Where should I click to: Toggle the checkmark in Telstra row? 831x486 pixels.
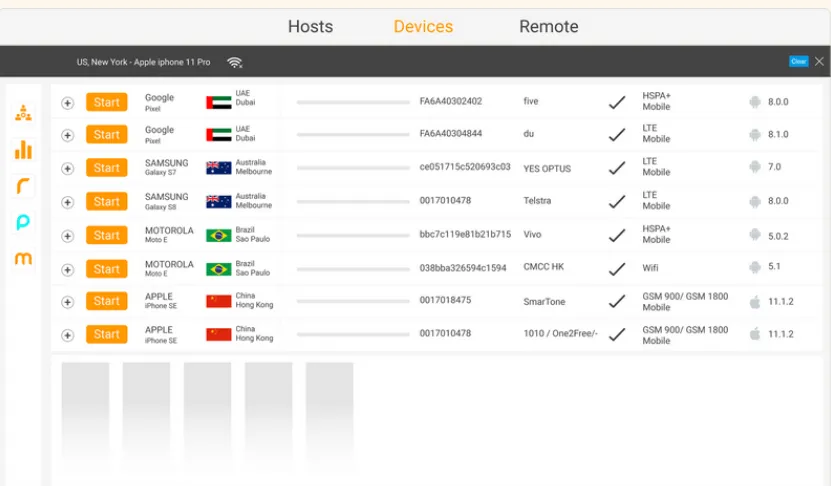pos(617,201)
